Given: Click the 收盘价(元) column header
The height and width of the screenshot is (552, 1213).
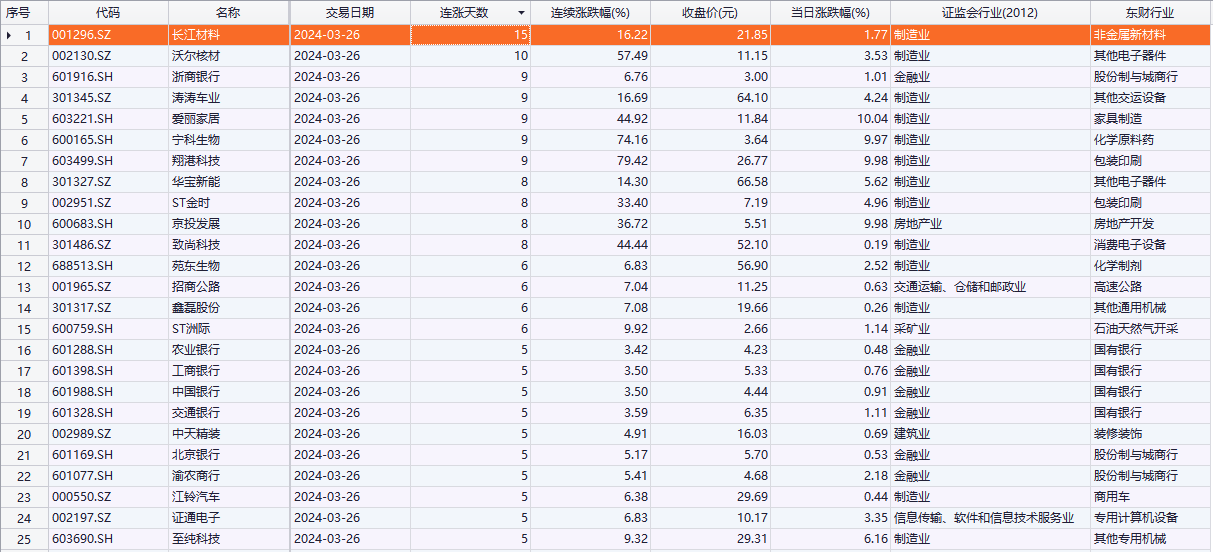Looking at the screenshot, I should click(x=710, y=13).
